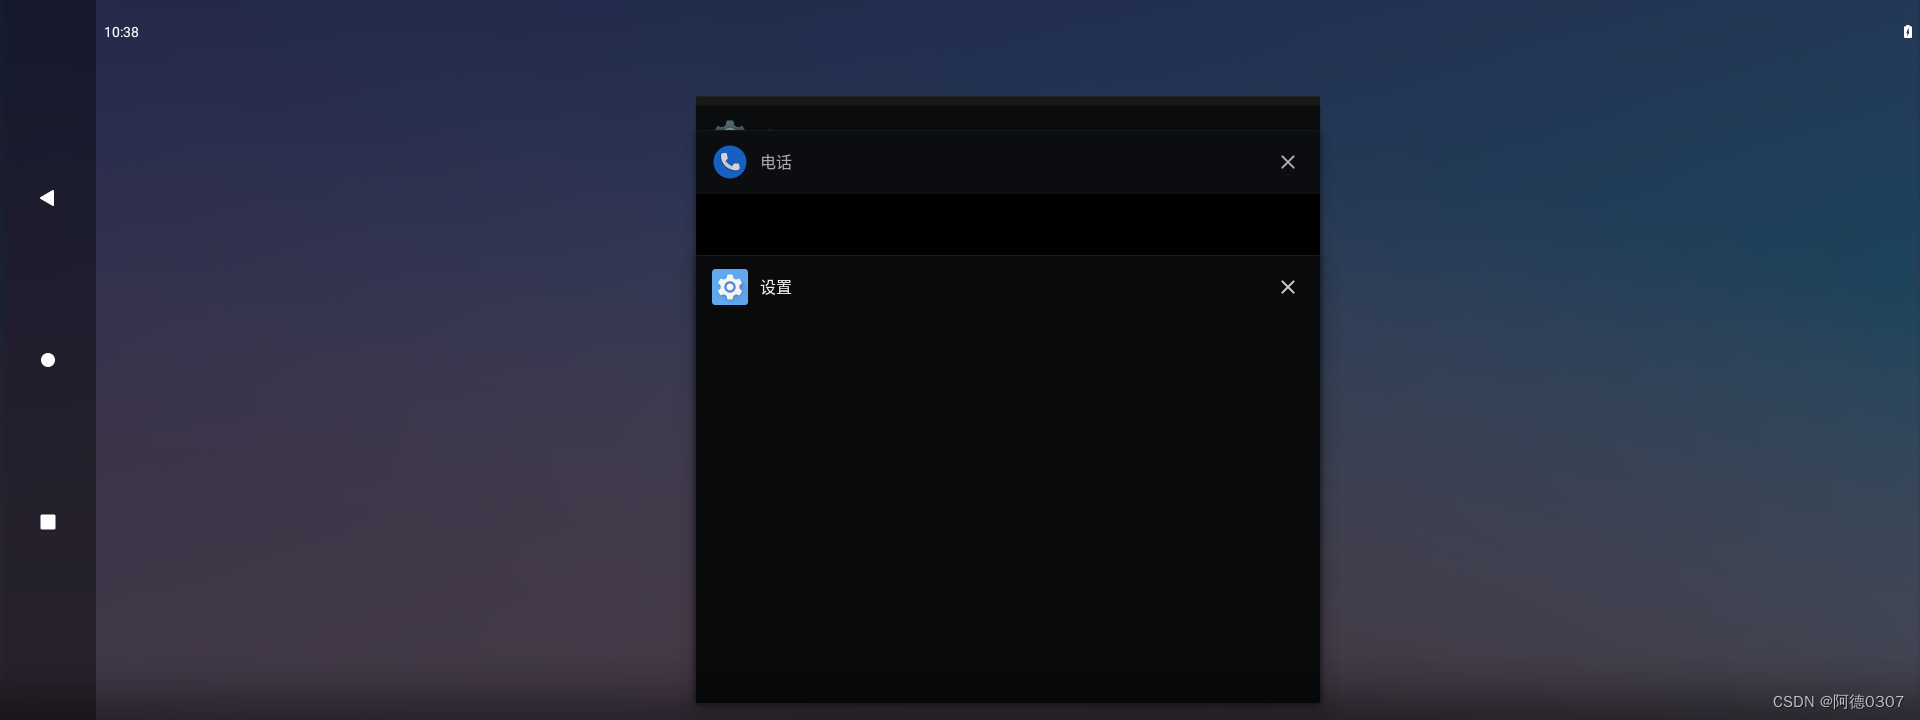Click the 设置 settings gear icon
The height and width of the screenshot is (720, 1920).
click(730, 287)
